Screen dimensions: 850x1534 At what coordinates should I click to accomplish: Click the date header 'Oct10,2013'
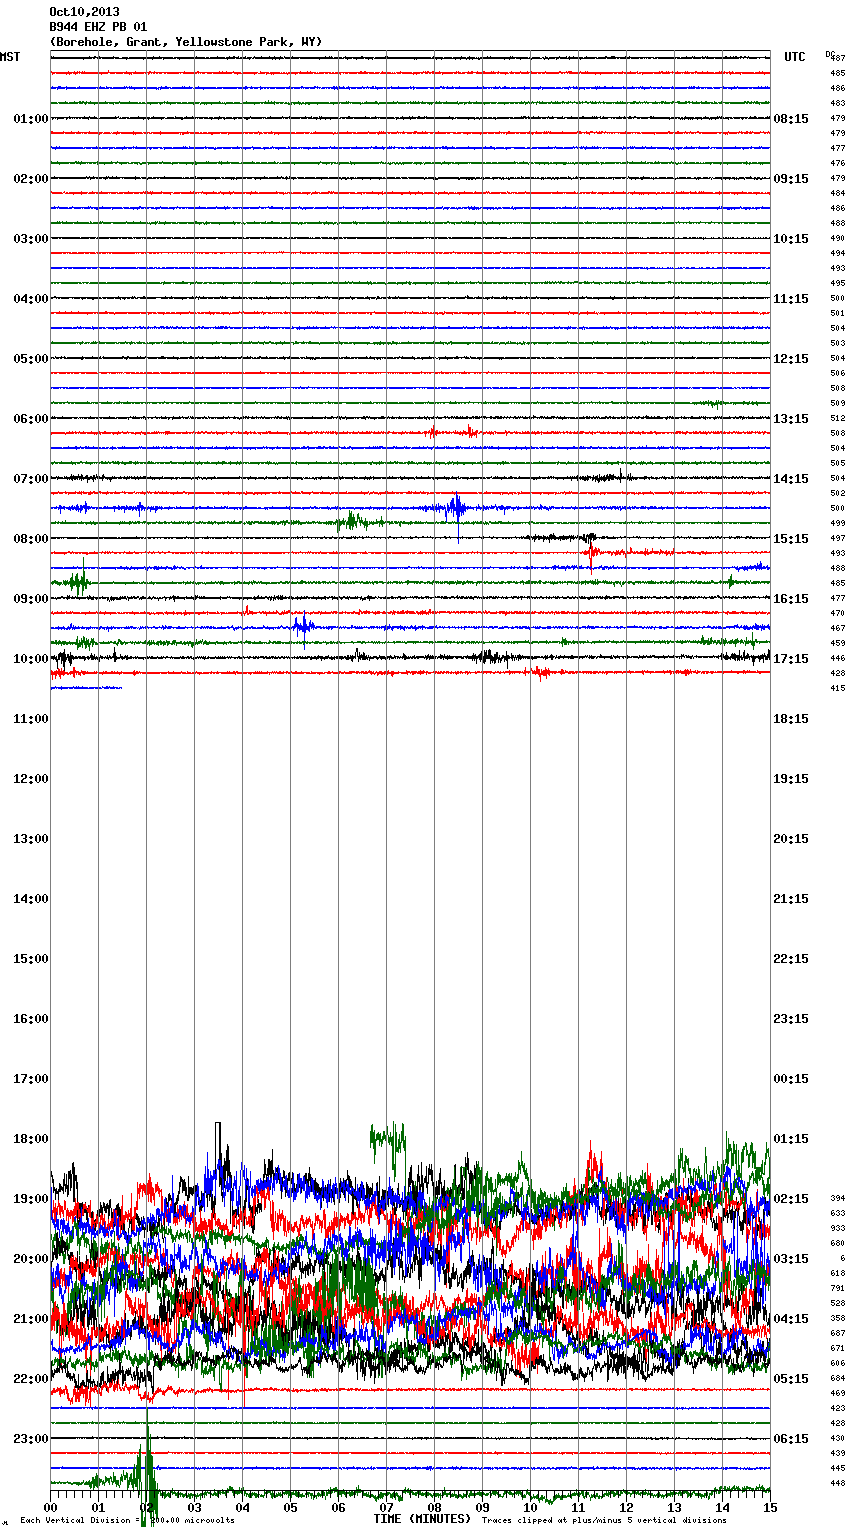pyautogui.click(x=84, y=12)
